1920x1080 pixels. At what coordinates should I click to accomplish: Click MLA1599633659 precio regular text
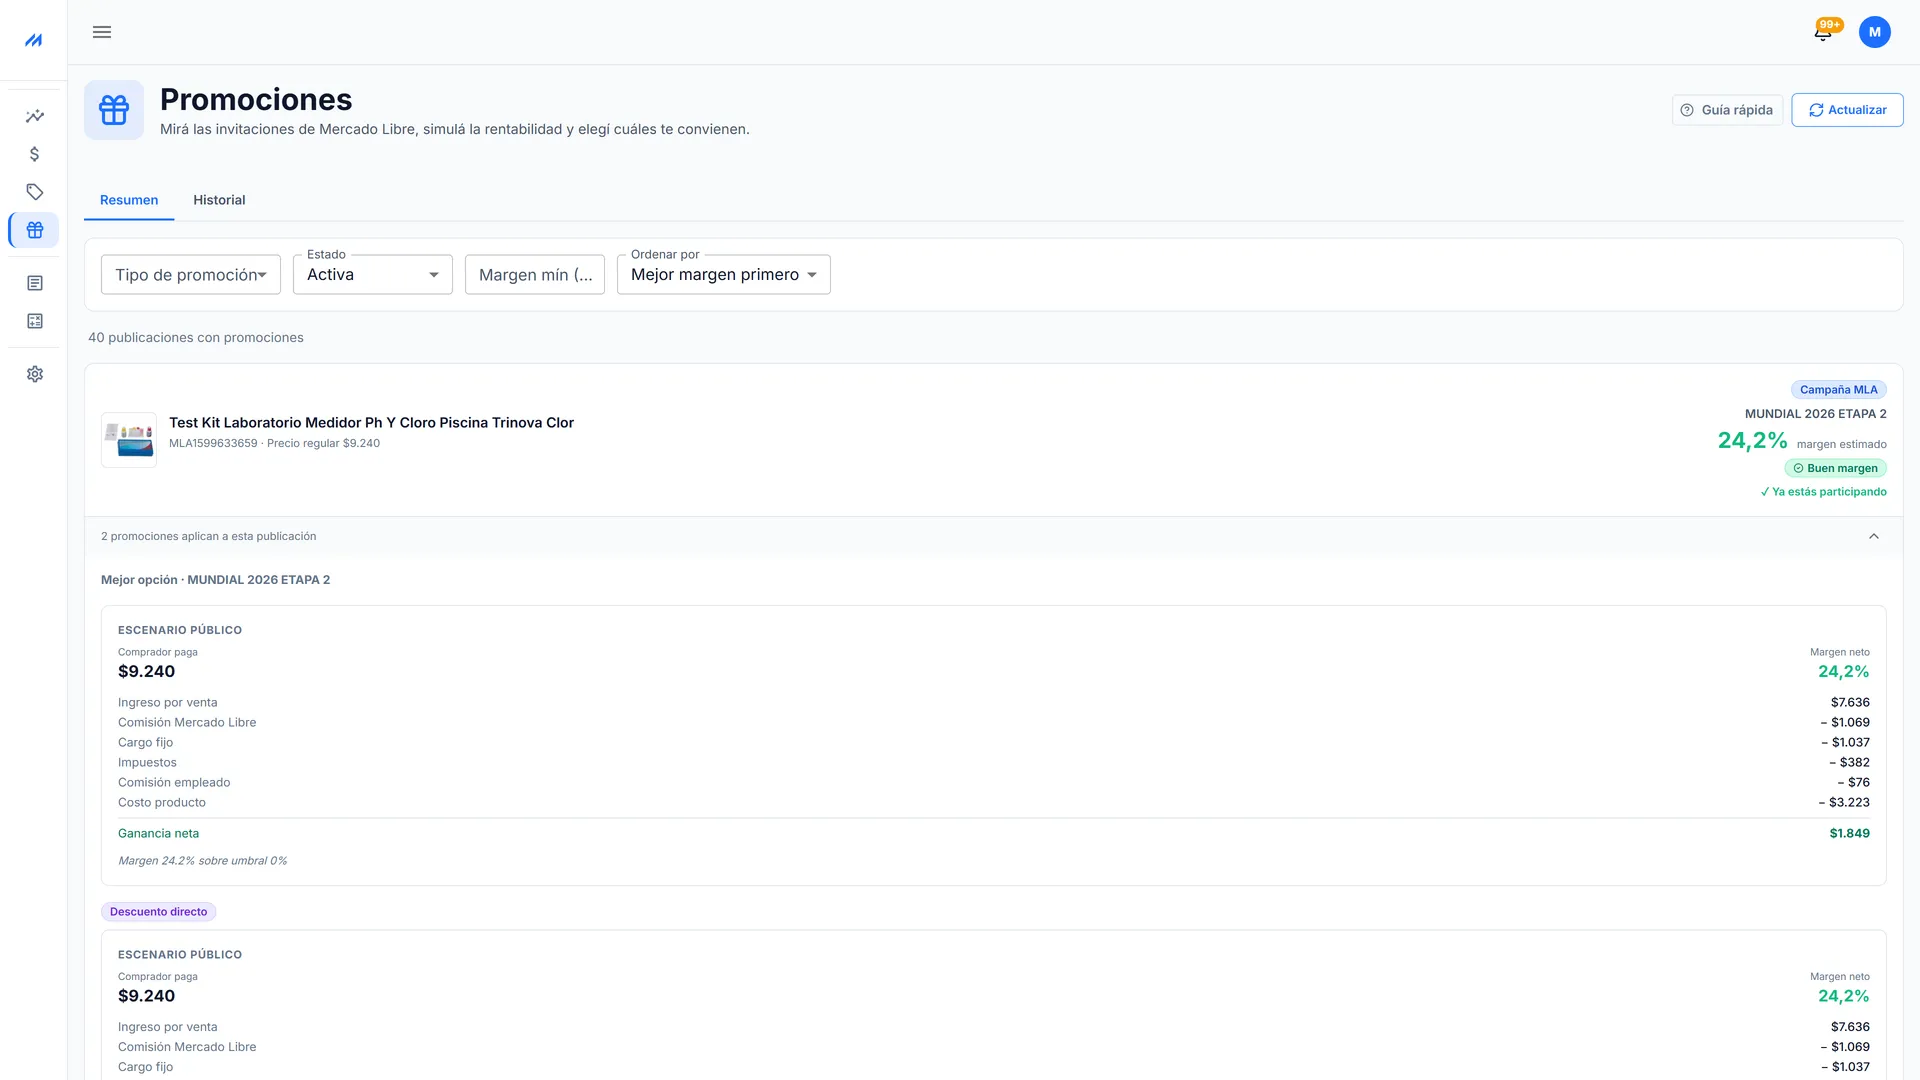pyautogui.click(x=274, y=444)
